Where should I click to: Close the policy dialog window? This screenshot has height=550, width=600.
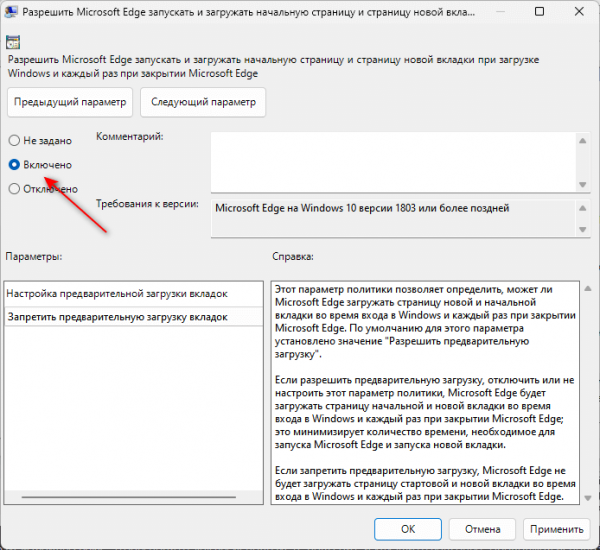click(579, 11)
